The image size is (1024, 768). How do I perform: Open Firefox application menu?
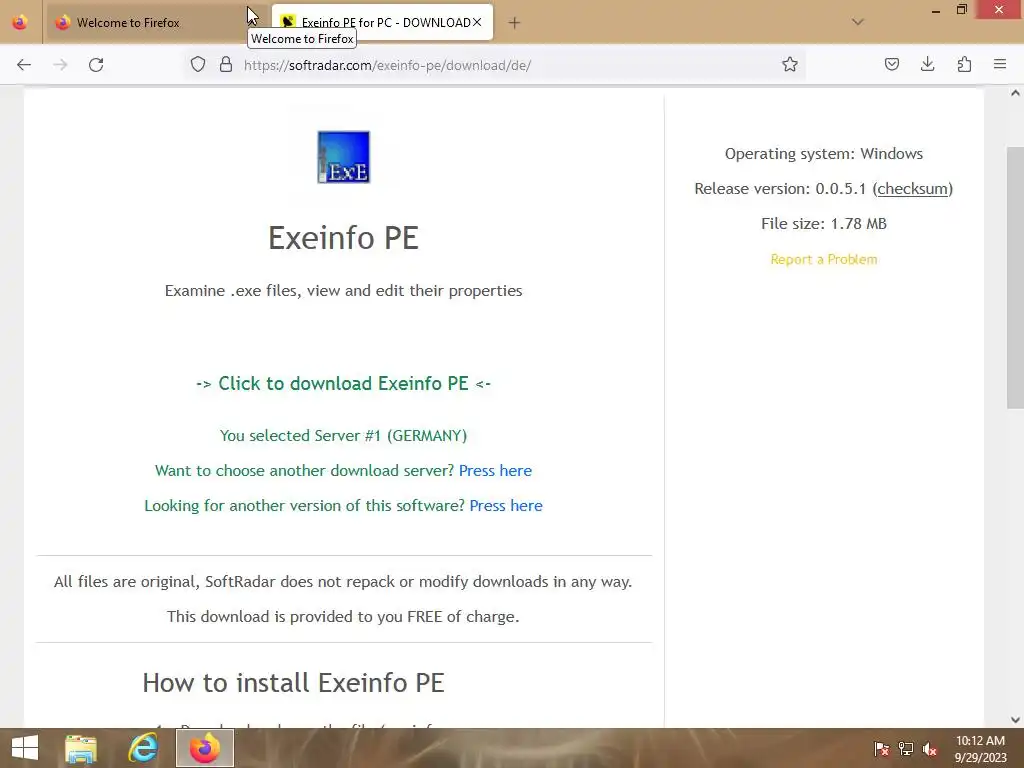1000,65
